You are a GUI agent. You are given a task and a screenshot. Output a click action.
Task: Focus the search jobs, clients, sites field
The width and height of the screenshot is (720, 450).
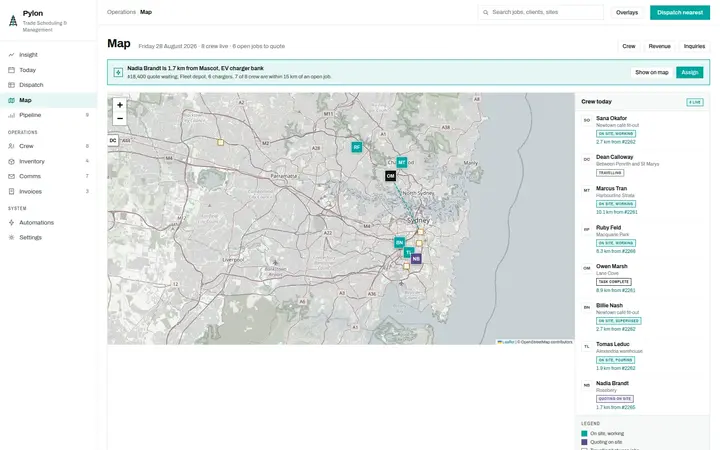[x=541, y=12]
